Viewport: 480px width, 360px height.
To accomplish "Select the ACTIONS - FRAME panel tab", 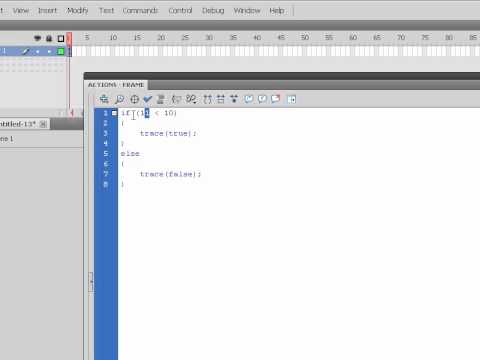I will [116, 85].
